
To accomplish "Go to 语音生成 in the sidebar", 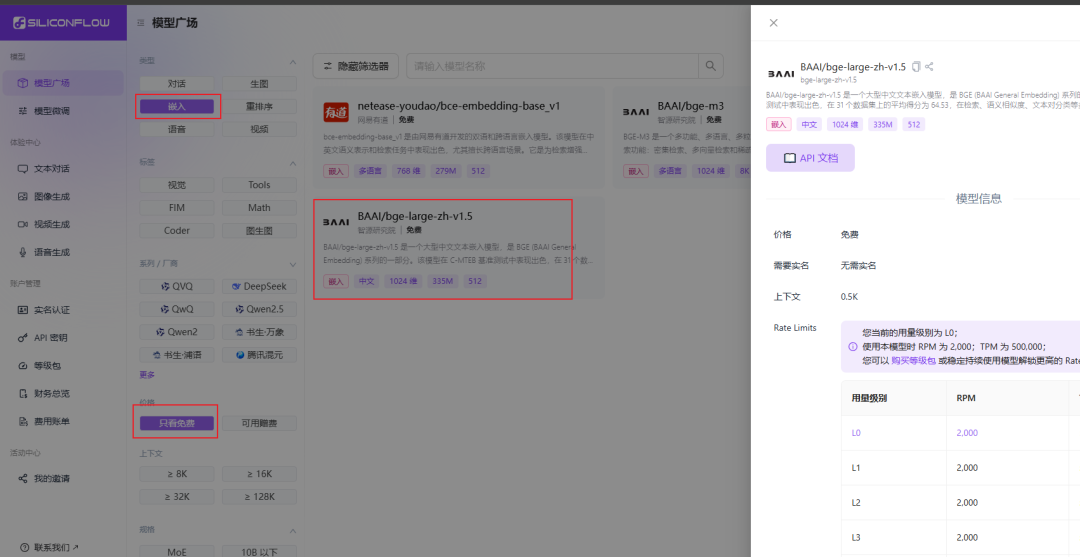I will point(63,252).
